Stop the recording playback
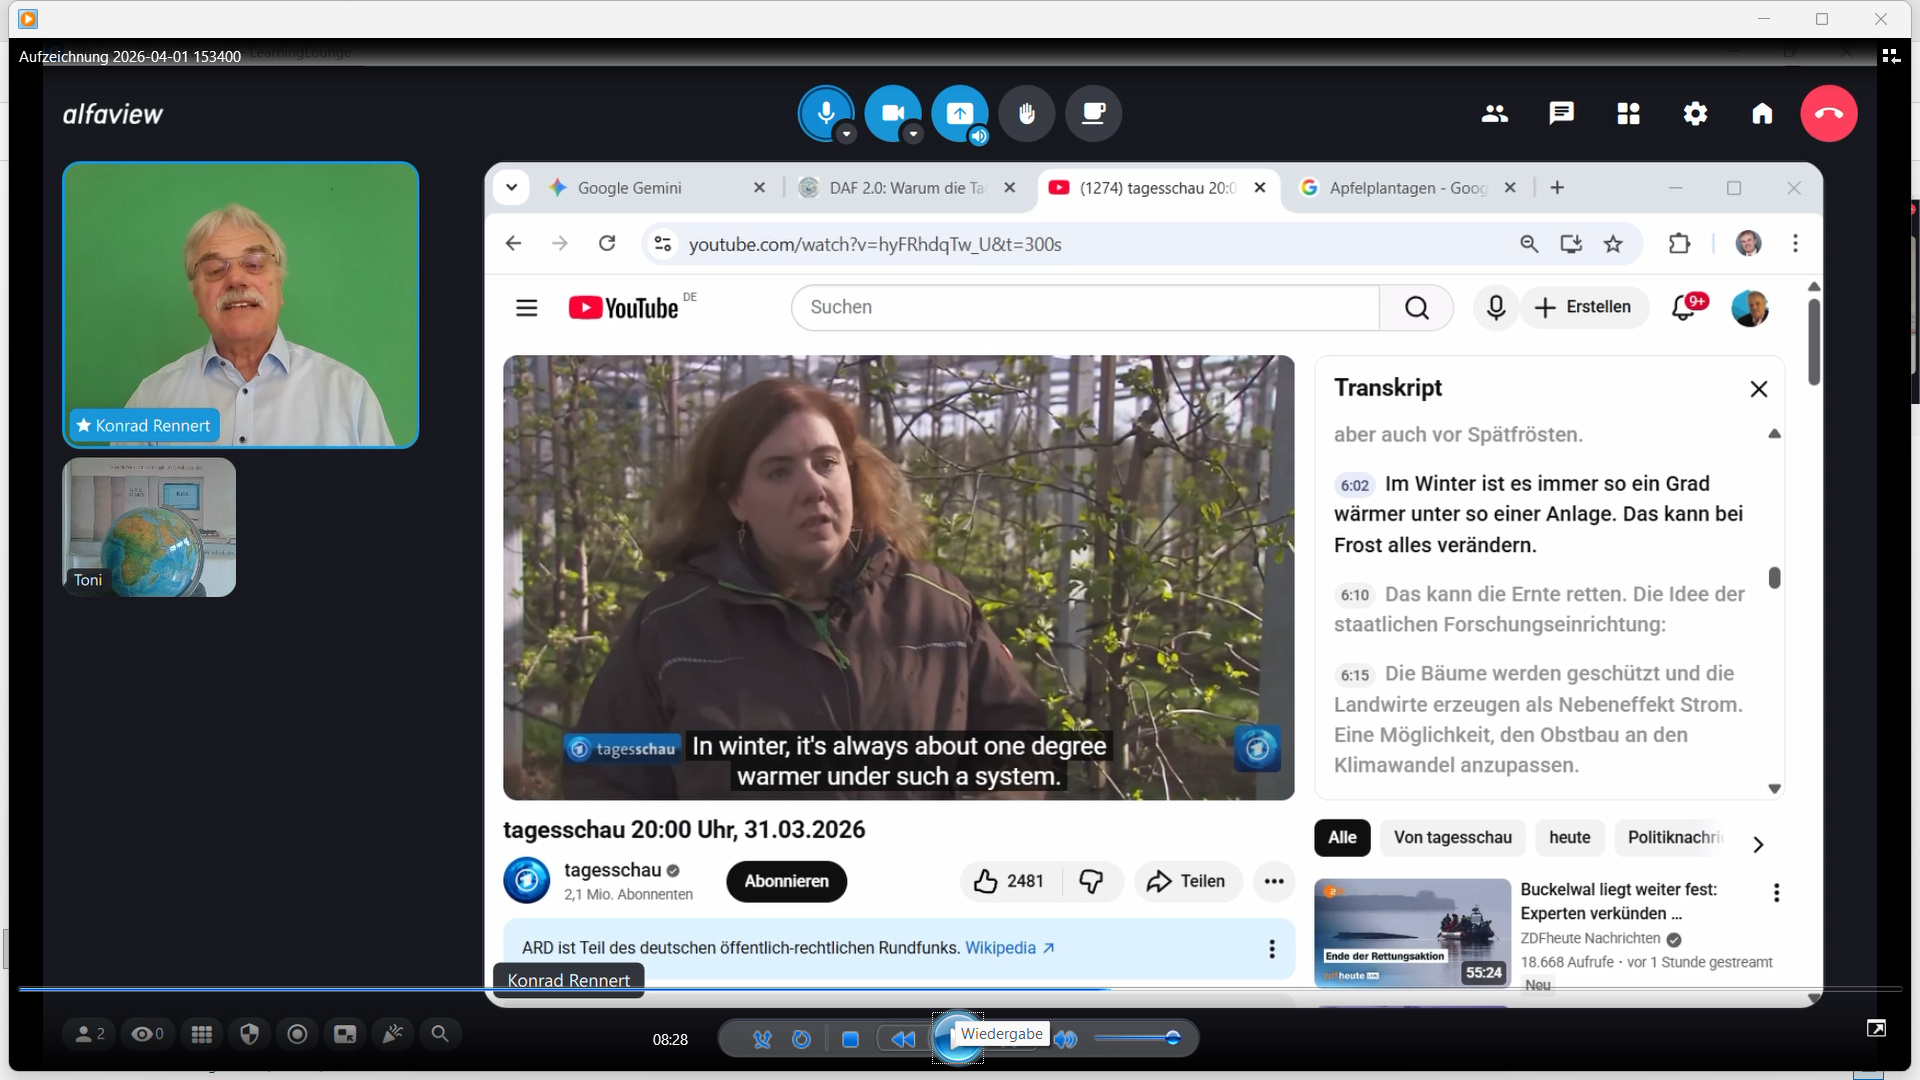The image size is (1920, 1080). (850, 1039)
